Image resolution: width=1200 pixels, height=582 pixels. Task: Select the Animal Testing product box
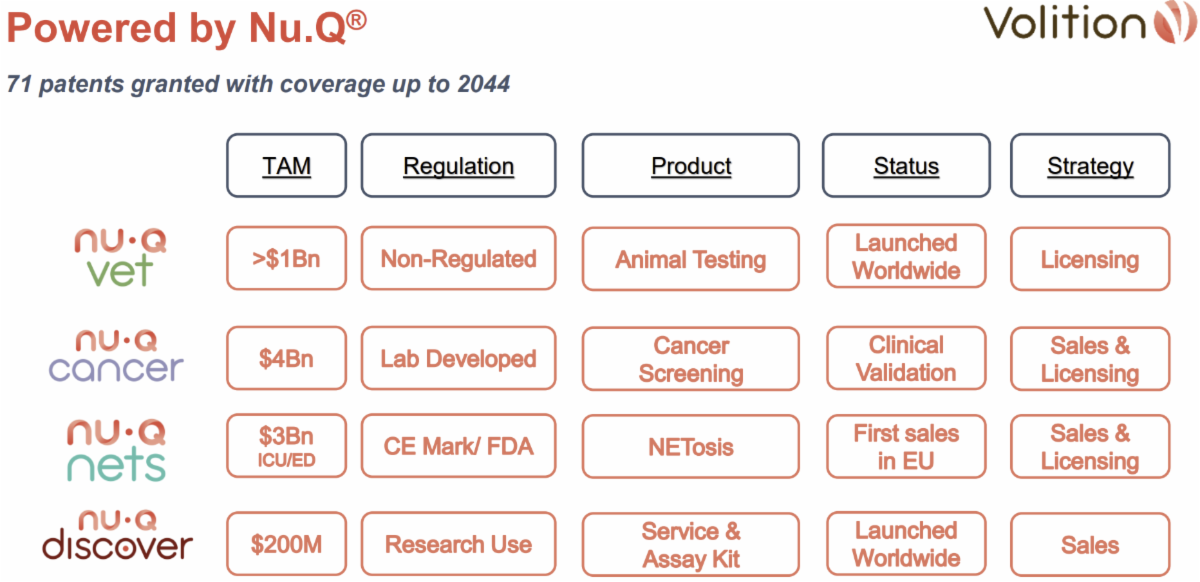coord(691,259)
